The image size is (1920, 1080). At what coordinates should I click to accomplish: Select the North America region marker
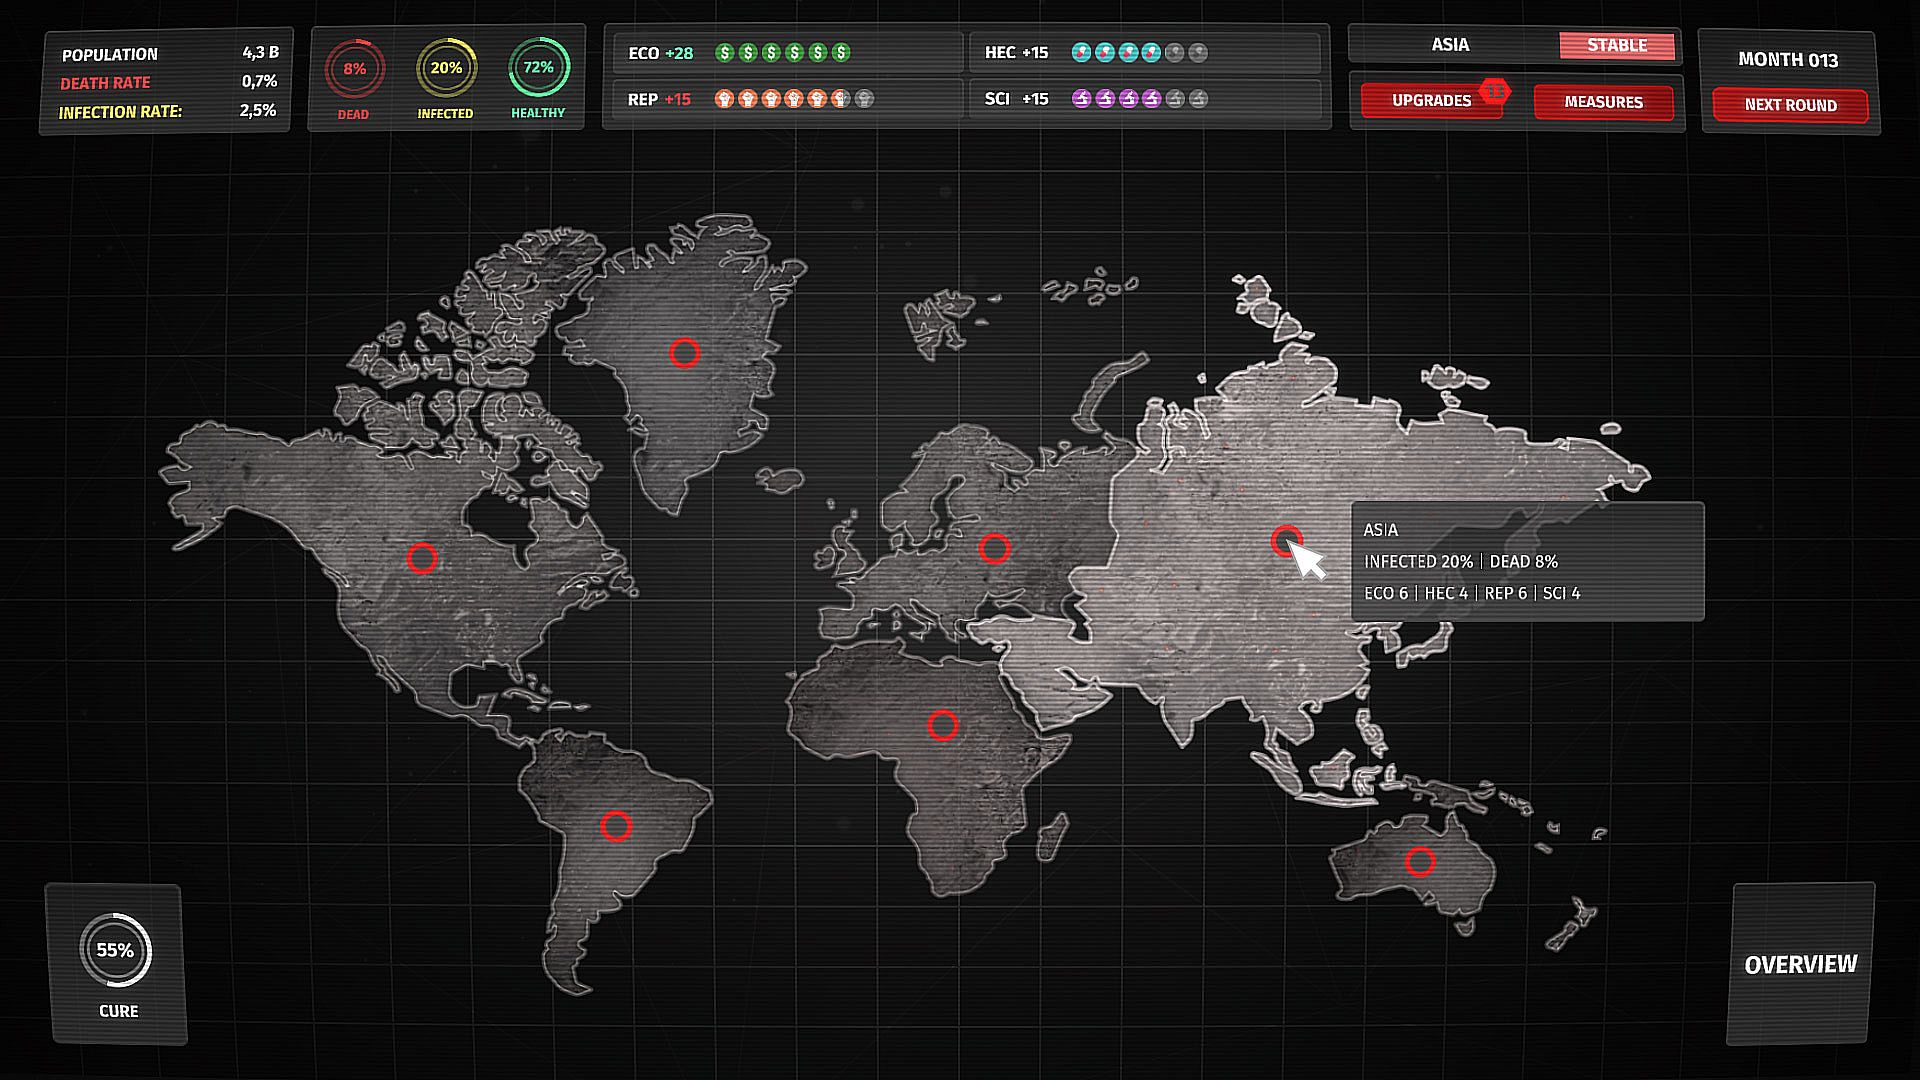pos(422,558)
